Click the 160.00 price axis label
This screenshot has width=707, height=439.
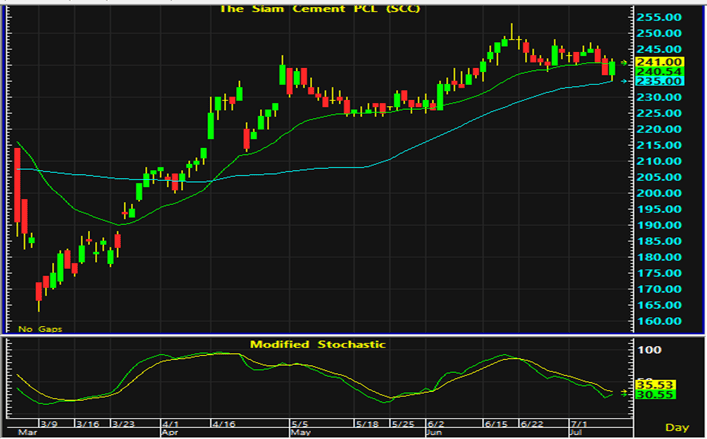tap(659, 321)
